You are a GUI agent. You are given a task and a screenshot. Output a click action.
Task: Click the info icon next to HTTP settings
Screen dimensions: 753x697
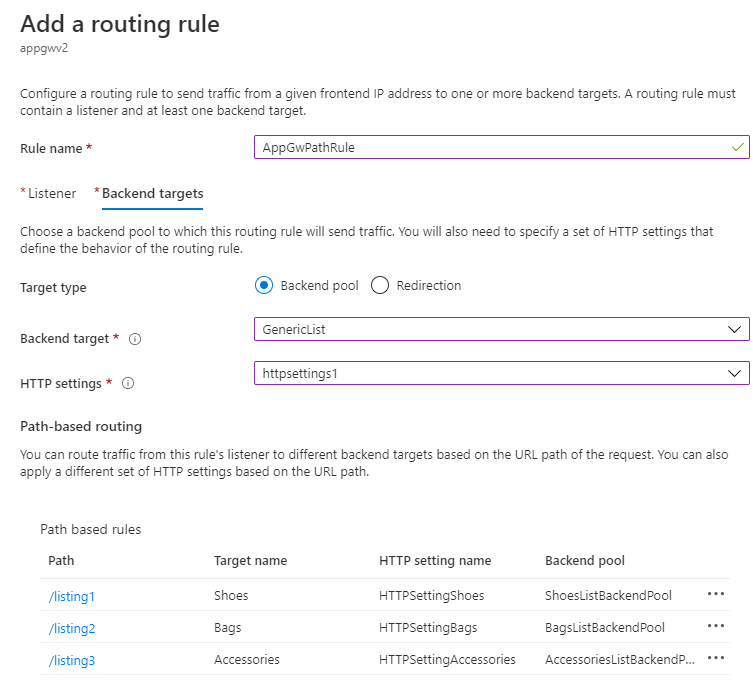pyautogui.click(x=128, y=383)
